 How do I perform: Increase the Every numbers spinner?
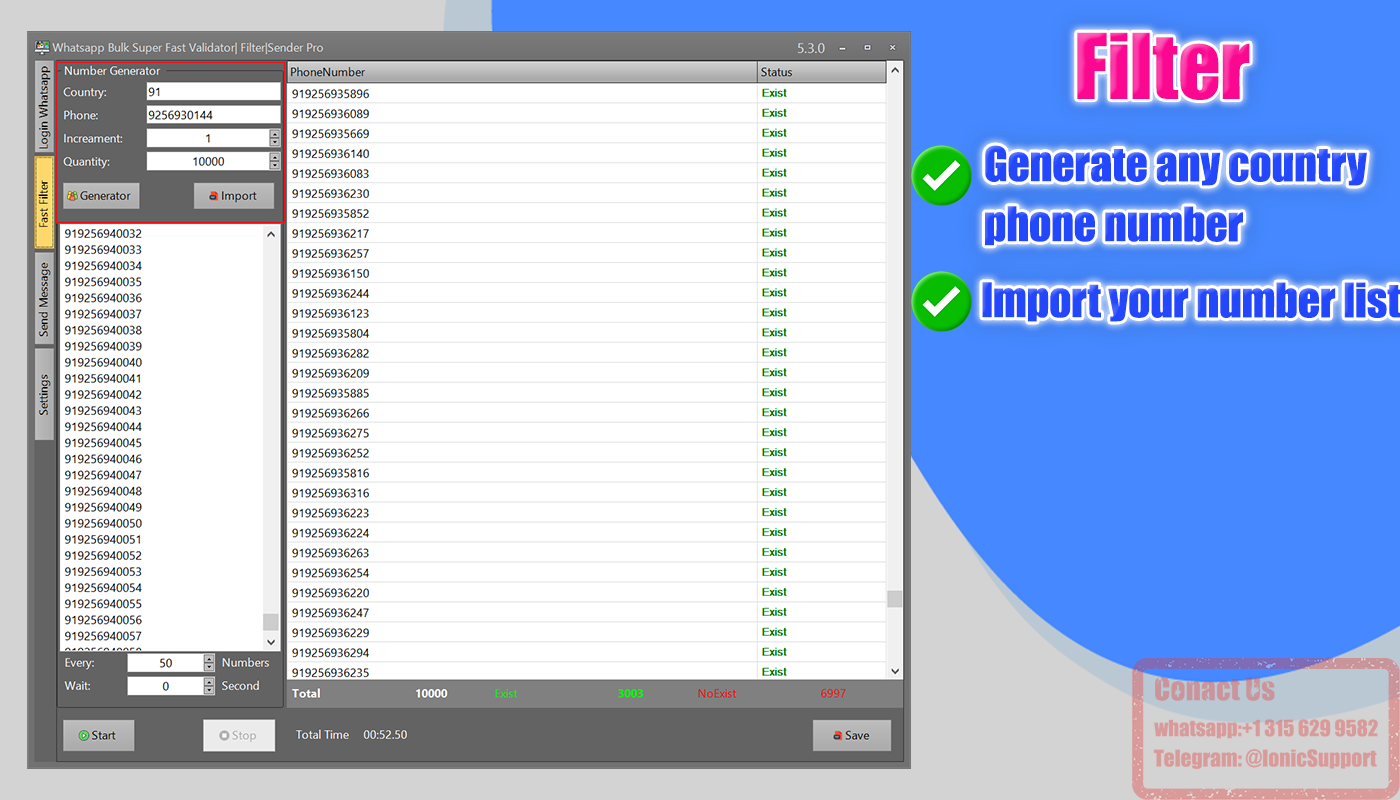(x=209, y=659)
